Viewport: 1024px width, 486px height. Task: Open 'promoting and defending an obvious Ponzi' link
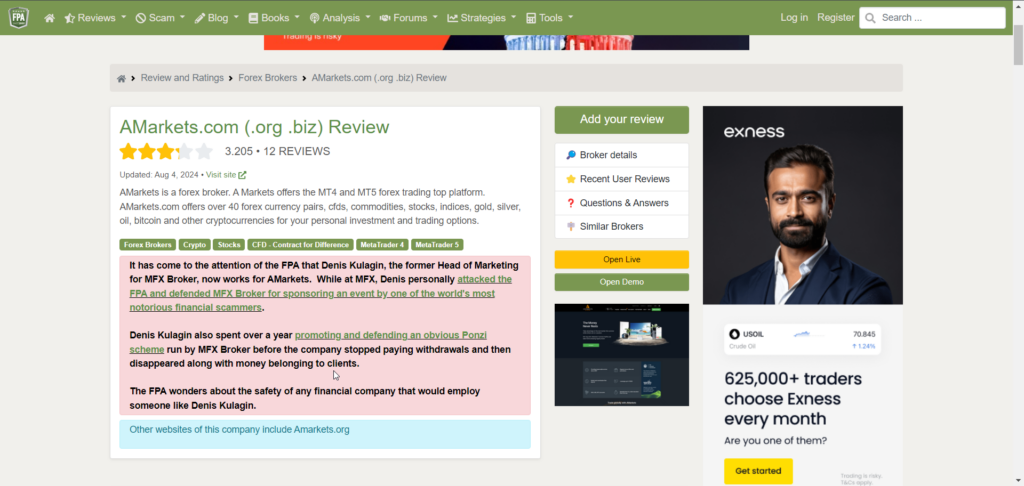point(391,336)
